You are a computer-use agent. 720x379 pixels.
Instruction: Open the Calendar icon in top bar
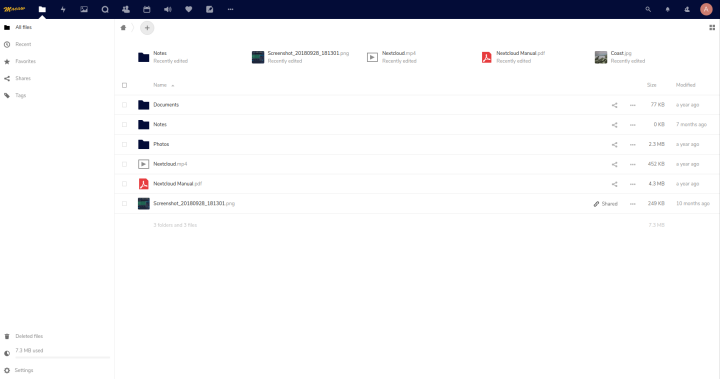146,9
